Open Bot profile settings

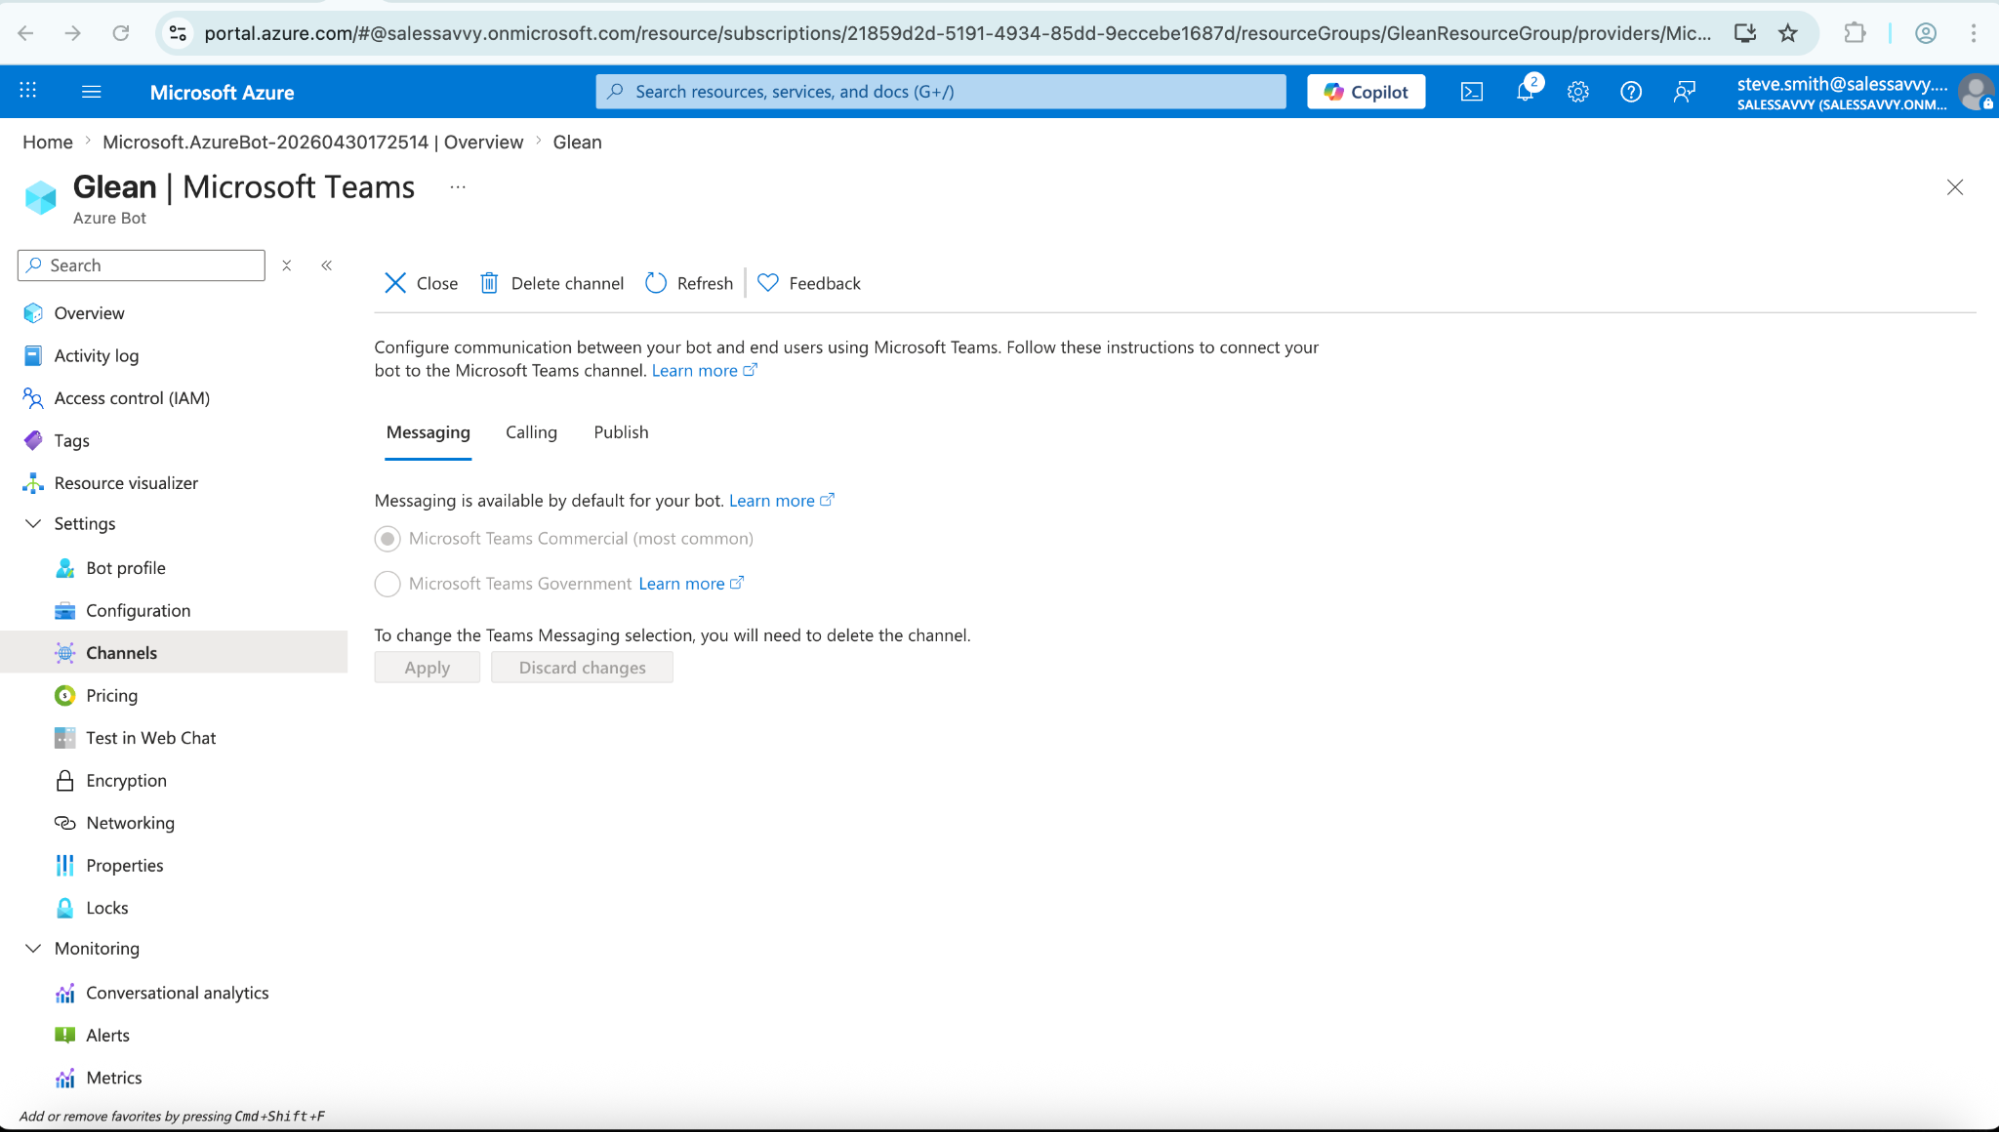pos(126,568)
